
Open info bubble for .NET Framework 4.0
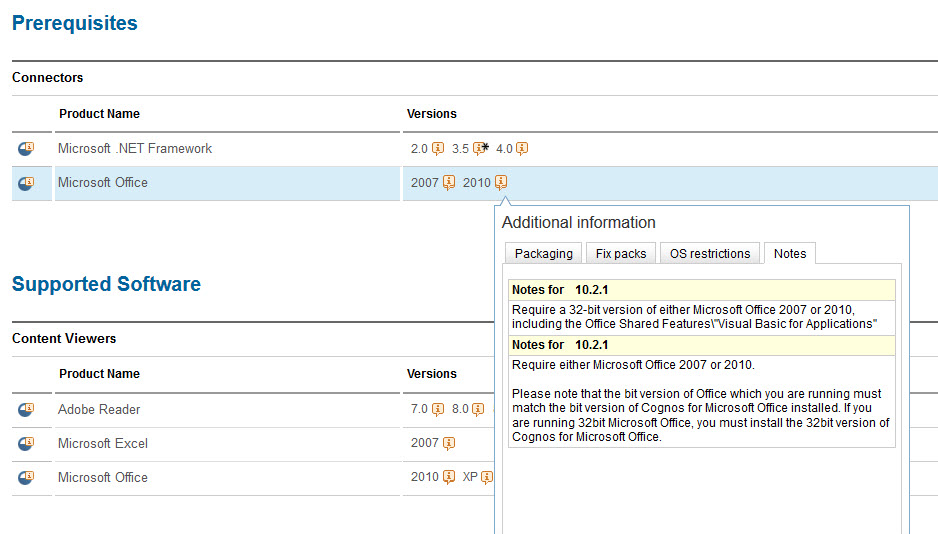click(522, 149)
